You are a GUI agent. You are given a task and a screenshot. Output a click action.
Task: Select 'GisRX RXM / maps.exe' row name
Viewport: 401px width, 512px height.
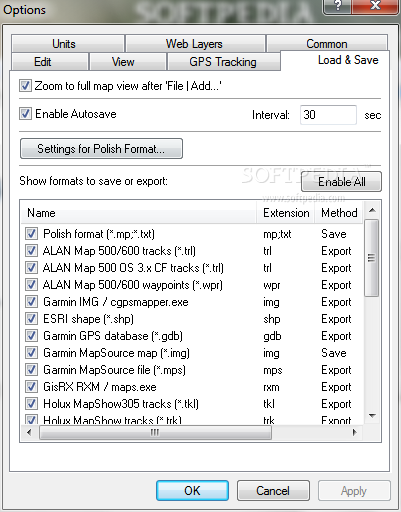pyautogui.click(x=100, y=387)
